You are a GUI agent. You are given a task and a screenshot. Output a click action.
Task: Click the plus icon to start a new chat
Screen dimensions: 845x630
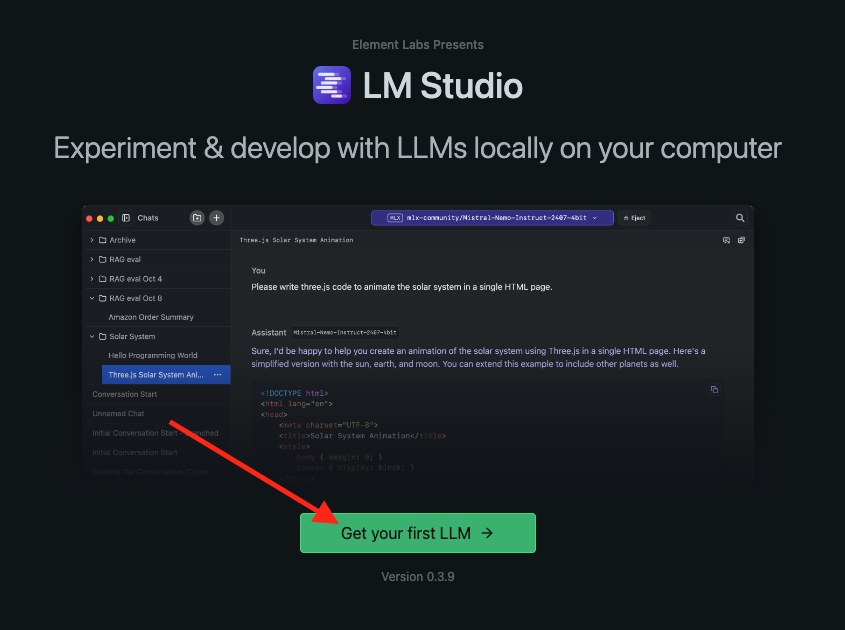pos(217,218)
